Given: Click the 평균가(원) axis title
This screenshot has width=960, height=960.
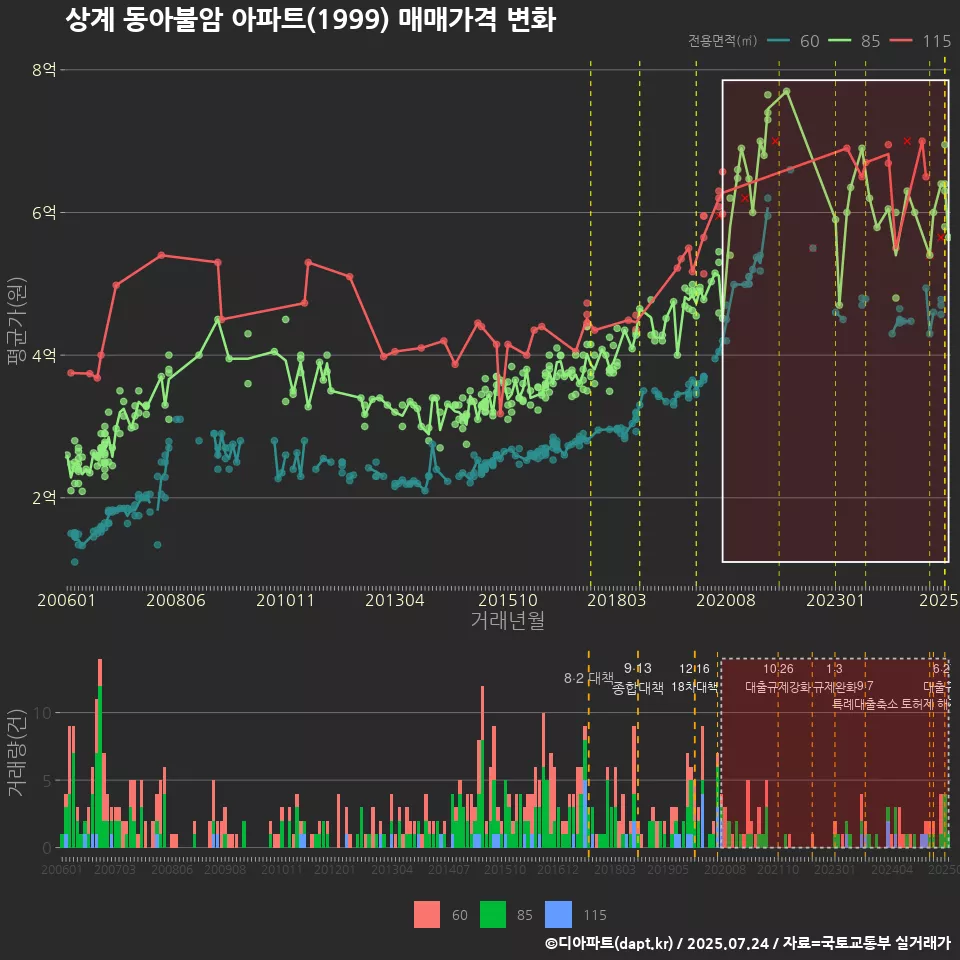Looking at the screenshot, I should [16, 321].
